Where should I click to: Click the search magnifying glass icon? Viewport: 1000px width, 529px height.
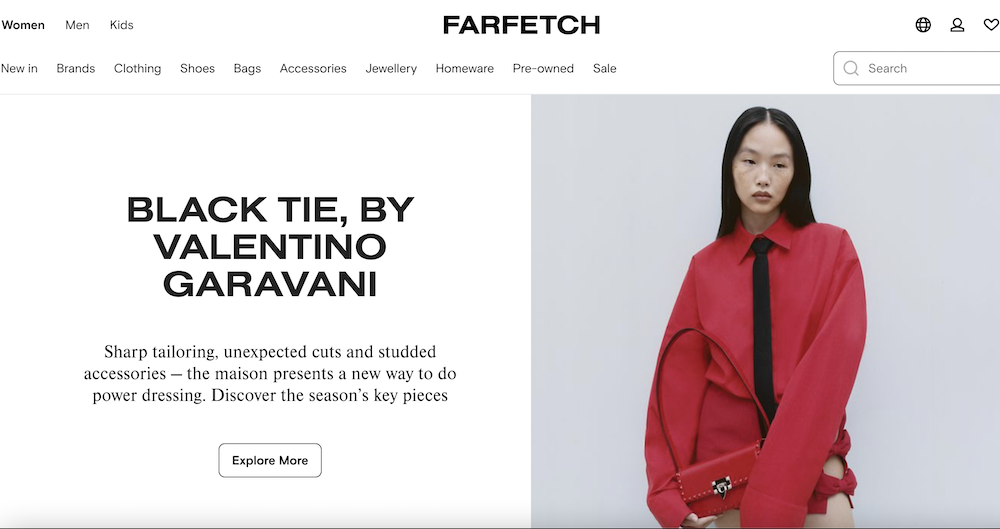click(x=851, y=68)
